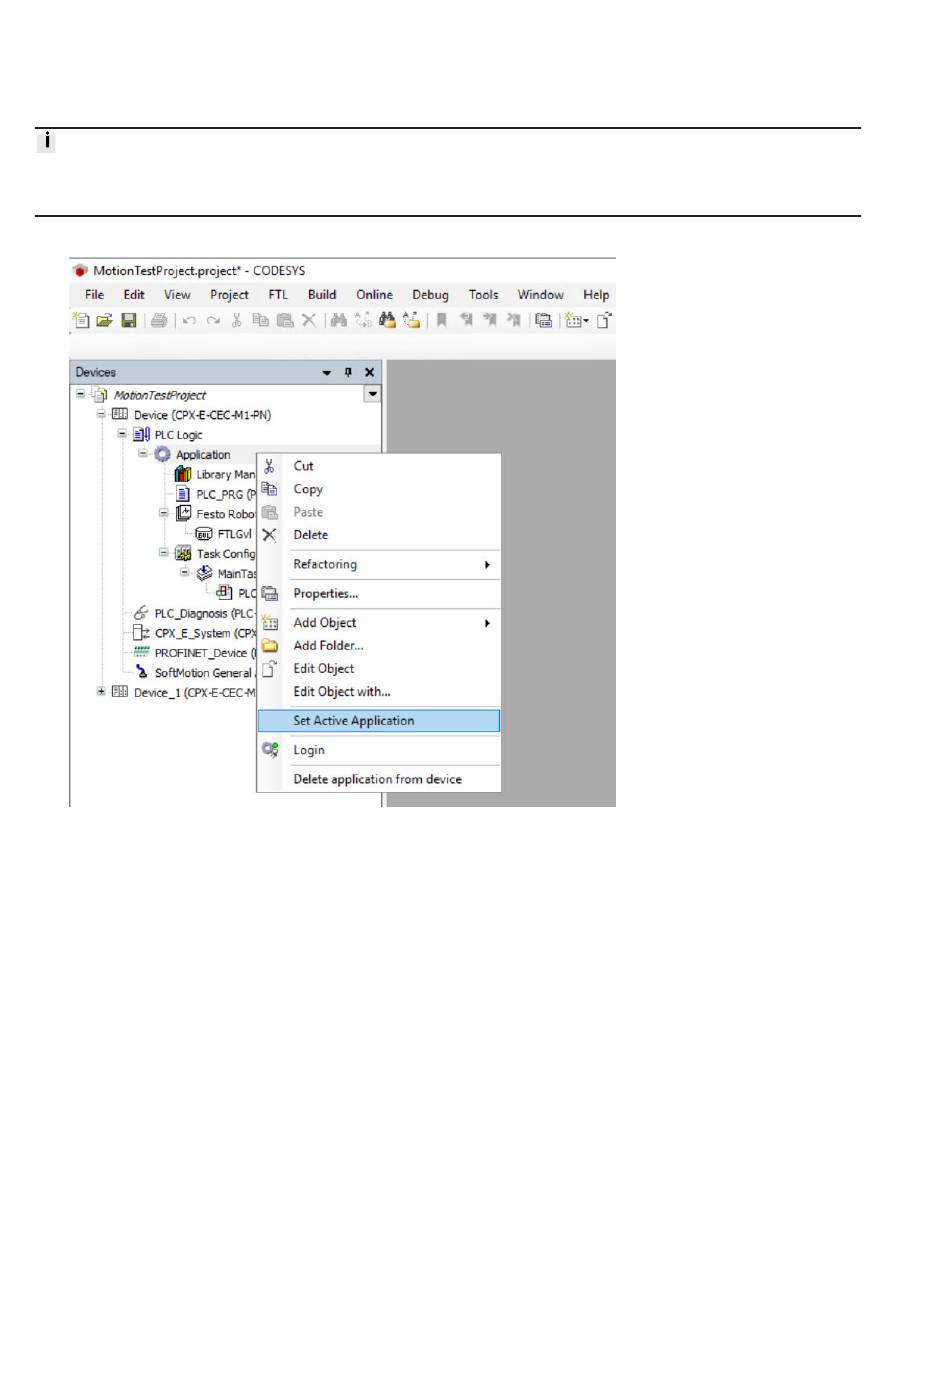Click the Toggle Bookmark flag icon
The width and height of the screenshot is (950, 1374).
(441, 320)
